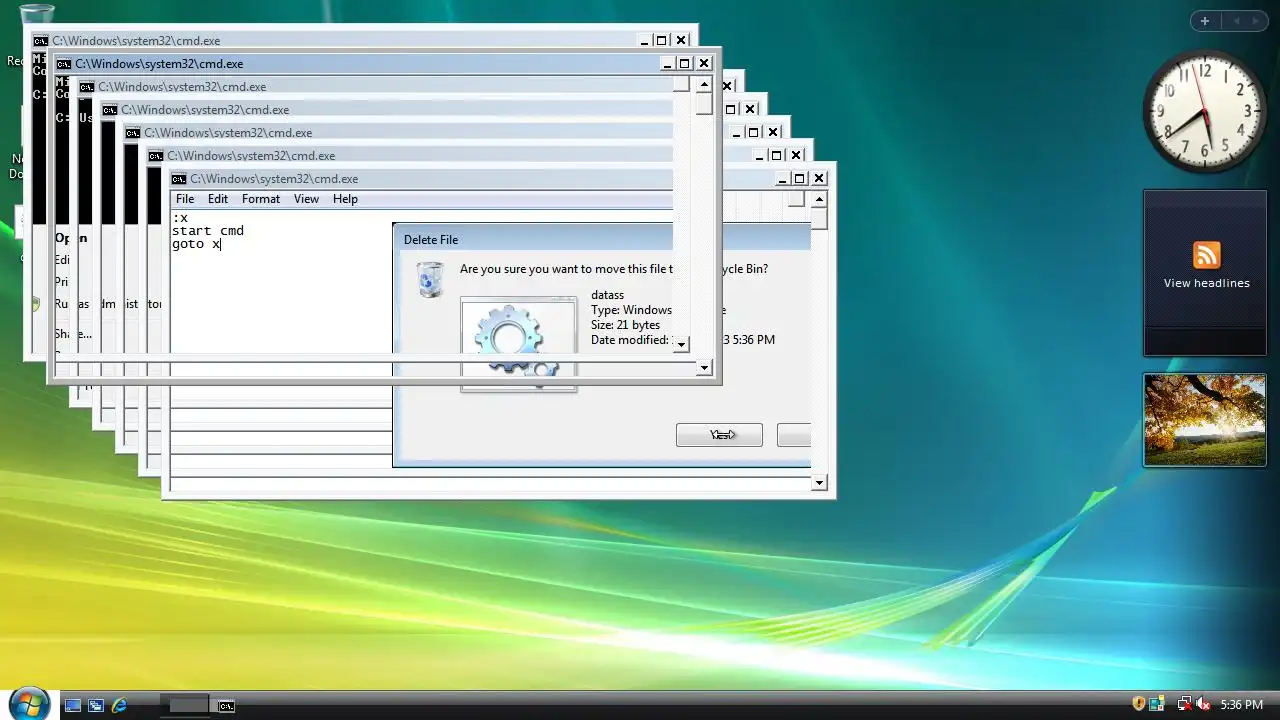
Task: Click the muted volume tray icon
Action: (1203, 705)
